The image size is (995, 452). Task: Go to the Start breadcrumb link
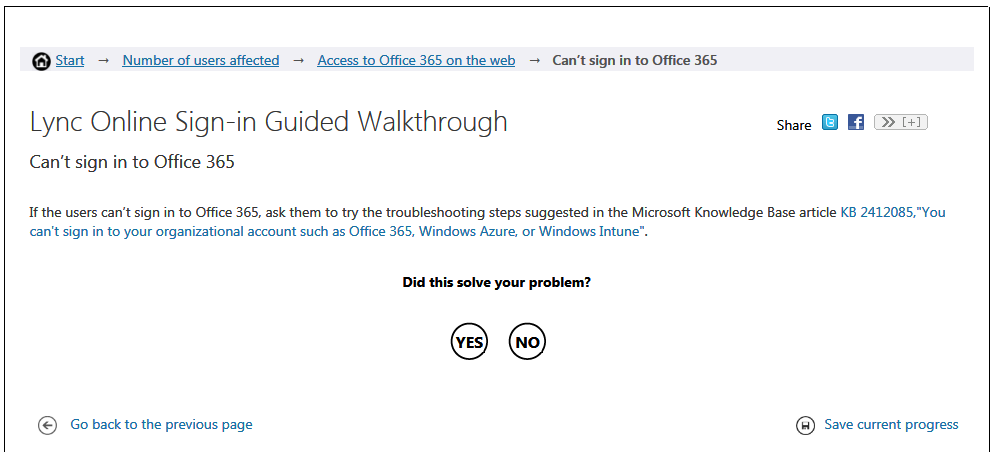coord(70,60)
